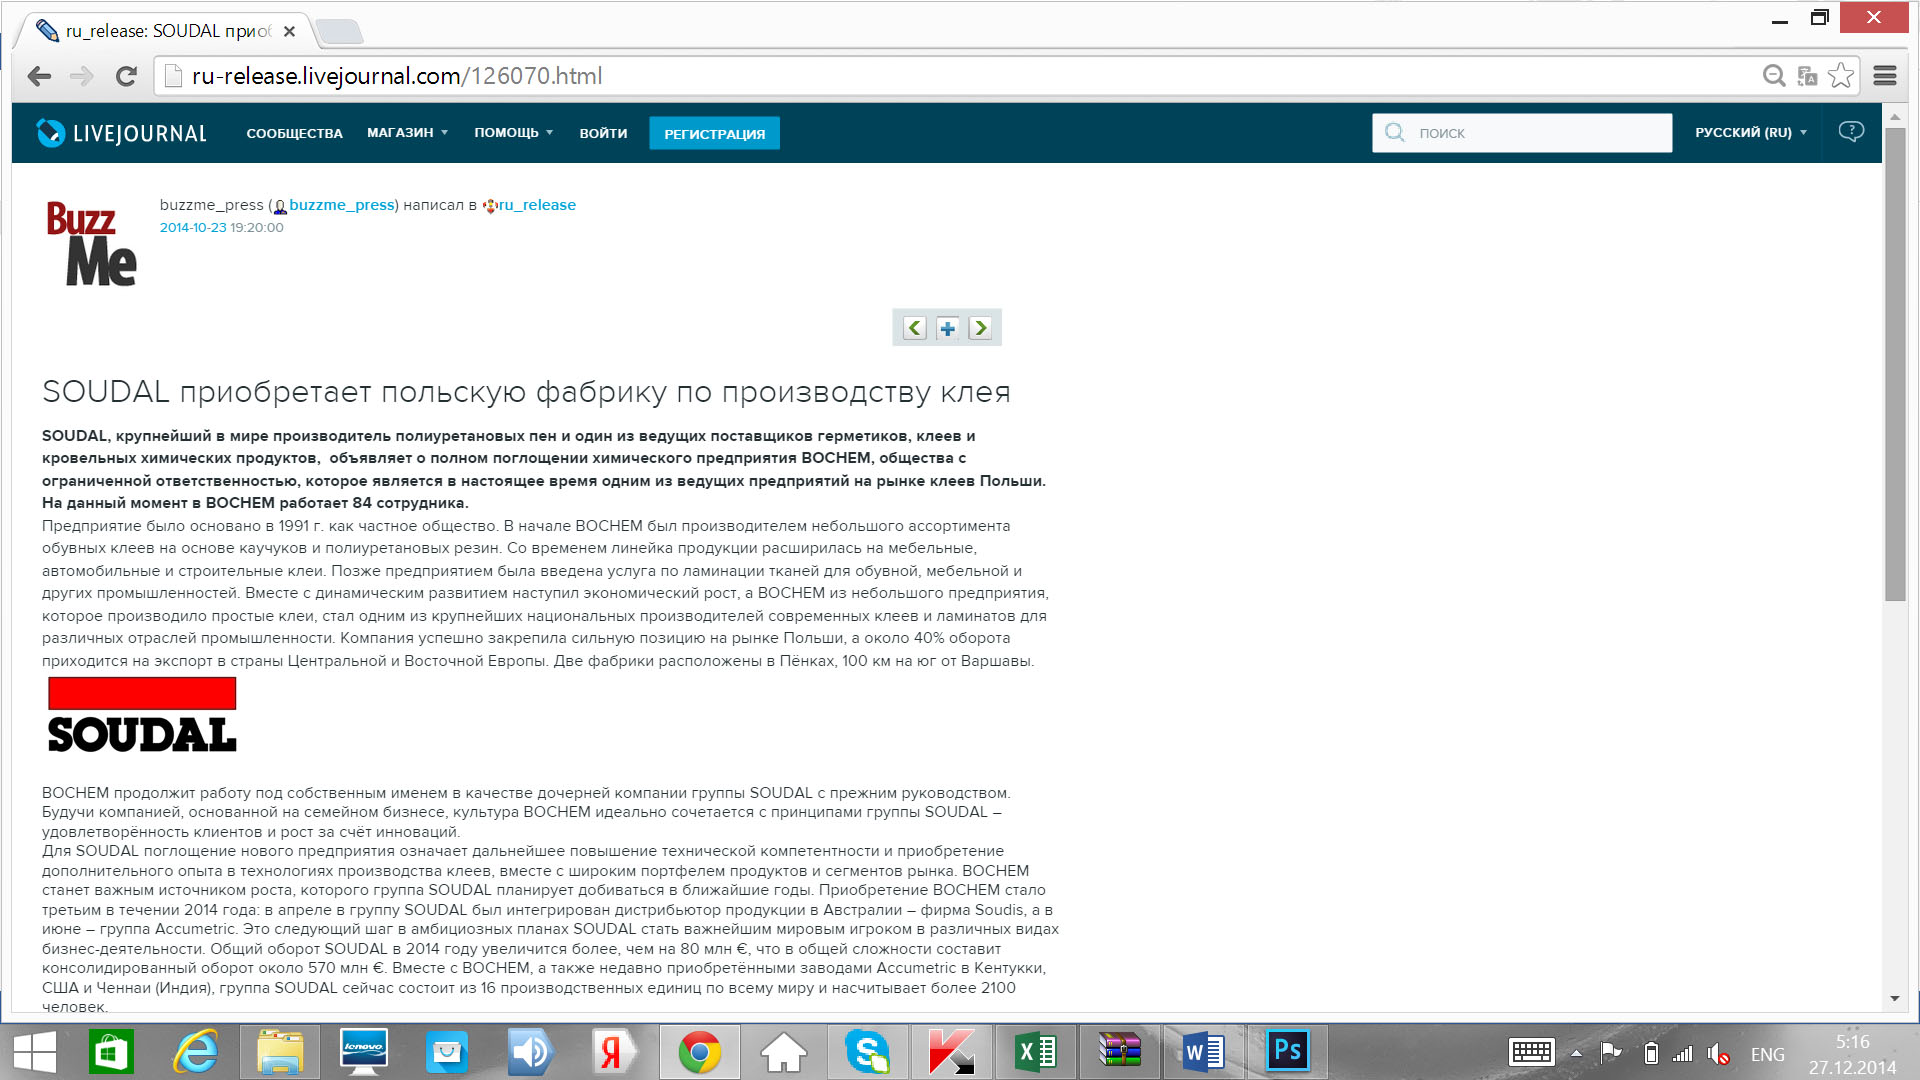Click the add to memories plus icon

(947, 328)
